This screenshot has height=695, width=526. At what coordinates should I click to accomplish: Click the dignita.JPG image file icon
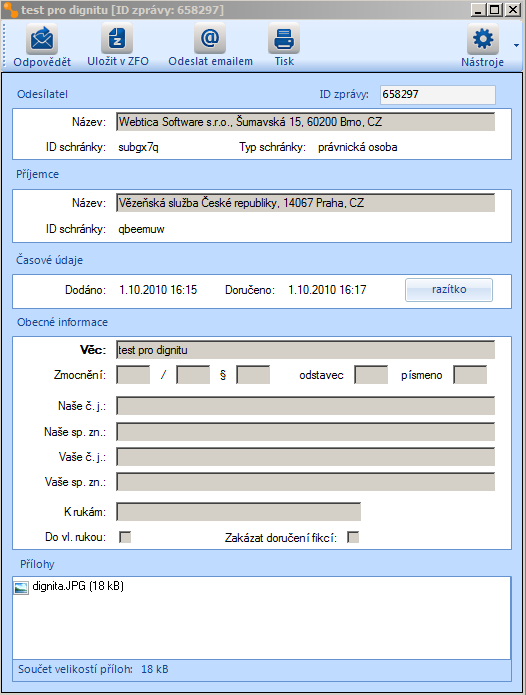coord(21,588)
